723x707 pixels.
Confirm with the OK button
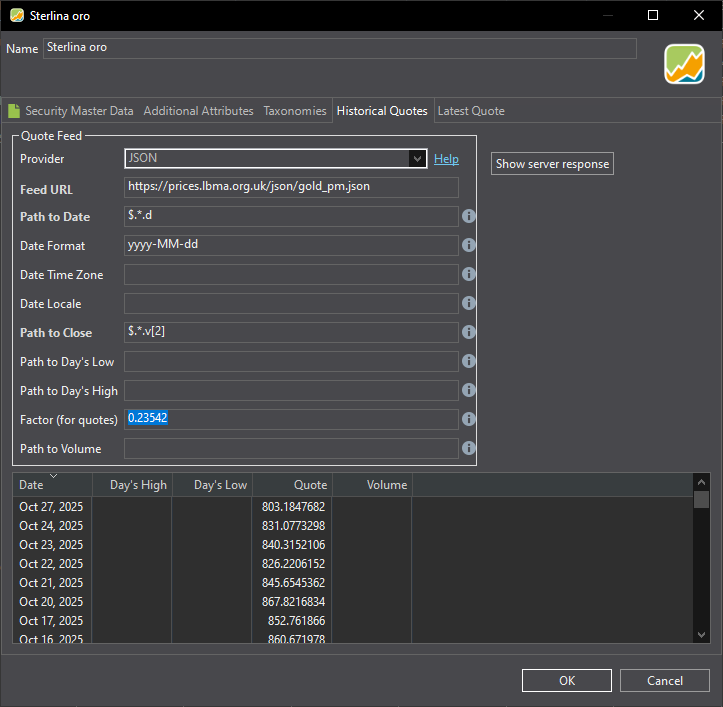[567, 681]
